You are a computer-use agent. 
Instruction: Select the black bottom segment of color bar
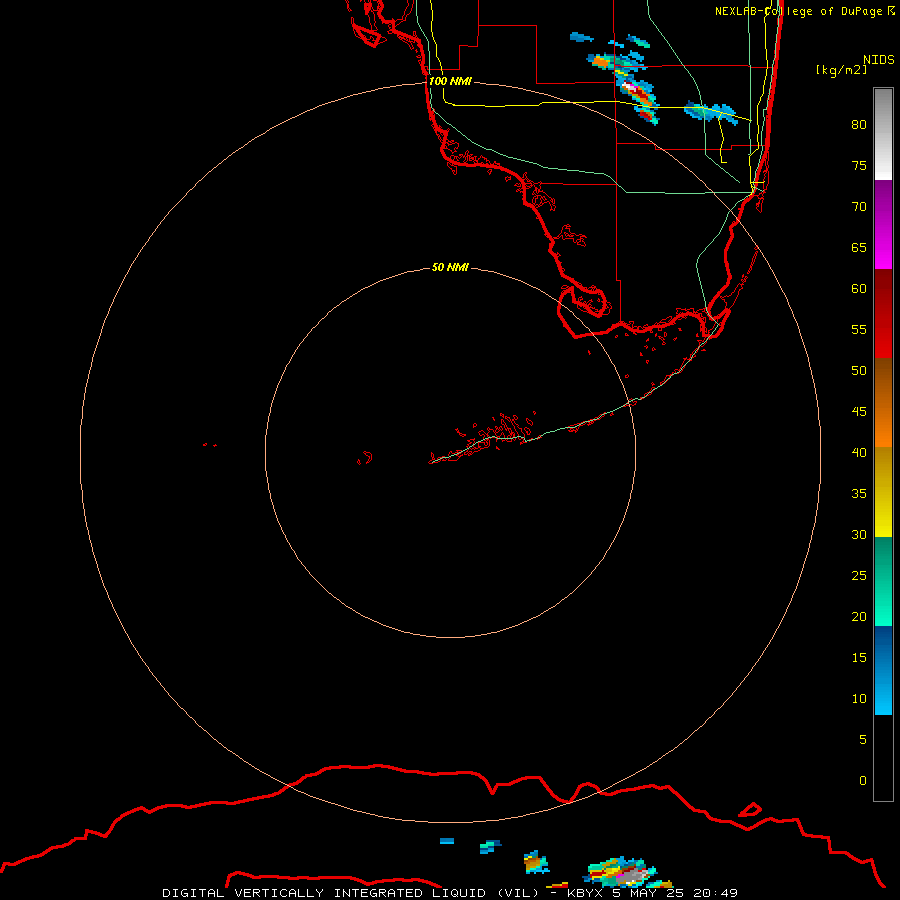(x=883, y=758)
